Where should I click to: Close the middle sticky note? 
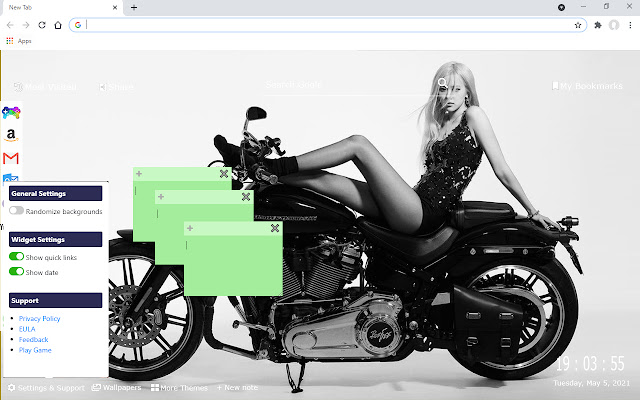click(x=246, y=197)
